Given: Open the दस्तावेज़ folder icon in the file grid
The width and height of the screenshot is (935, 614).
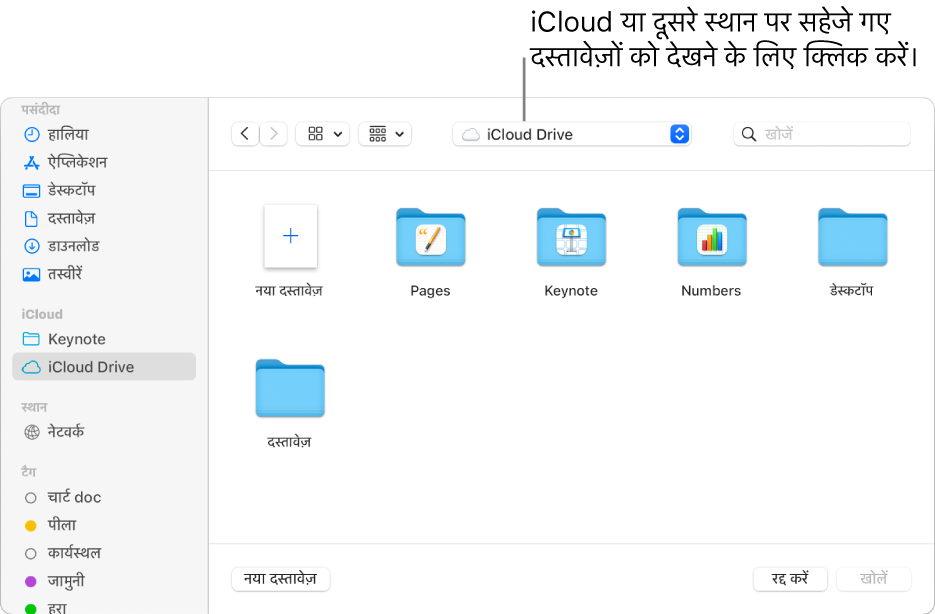Looking at the screenshot, I should point(290,387).
